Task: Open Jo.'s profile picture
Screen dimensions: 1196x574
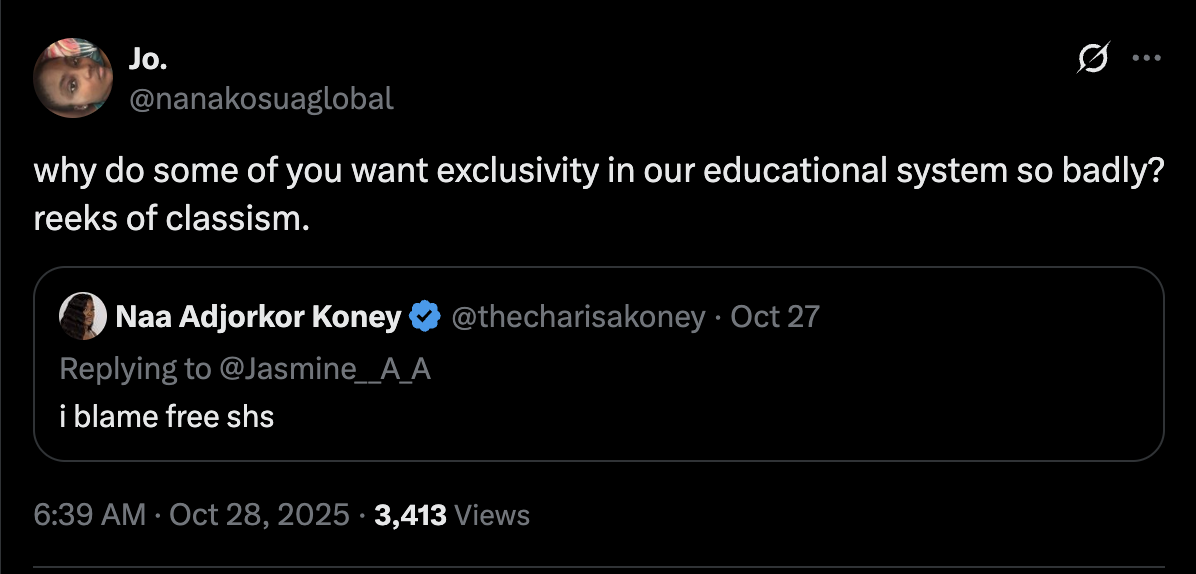Action: point(73,79)
